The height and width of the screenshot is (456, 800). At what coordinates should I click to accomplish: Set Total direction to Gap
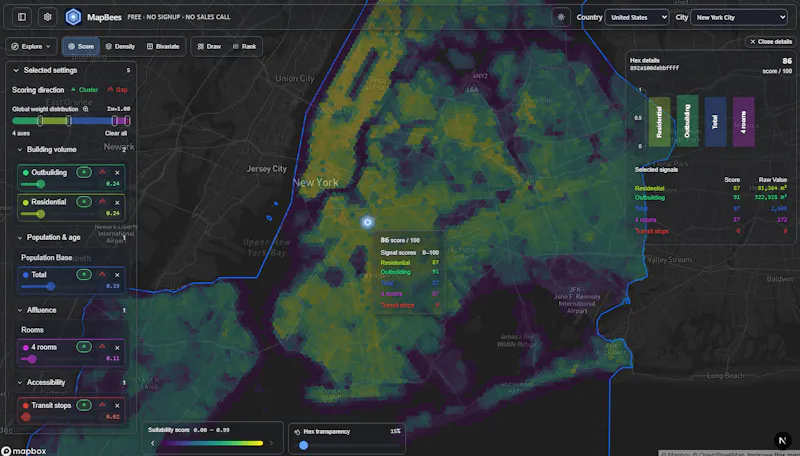(103, 274)
